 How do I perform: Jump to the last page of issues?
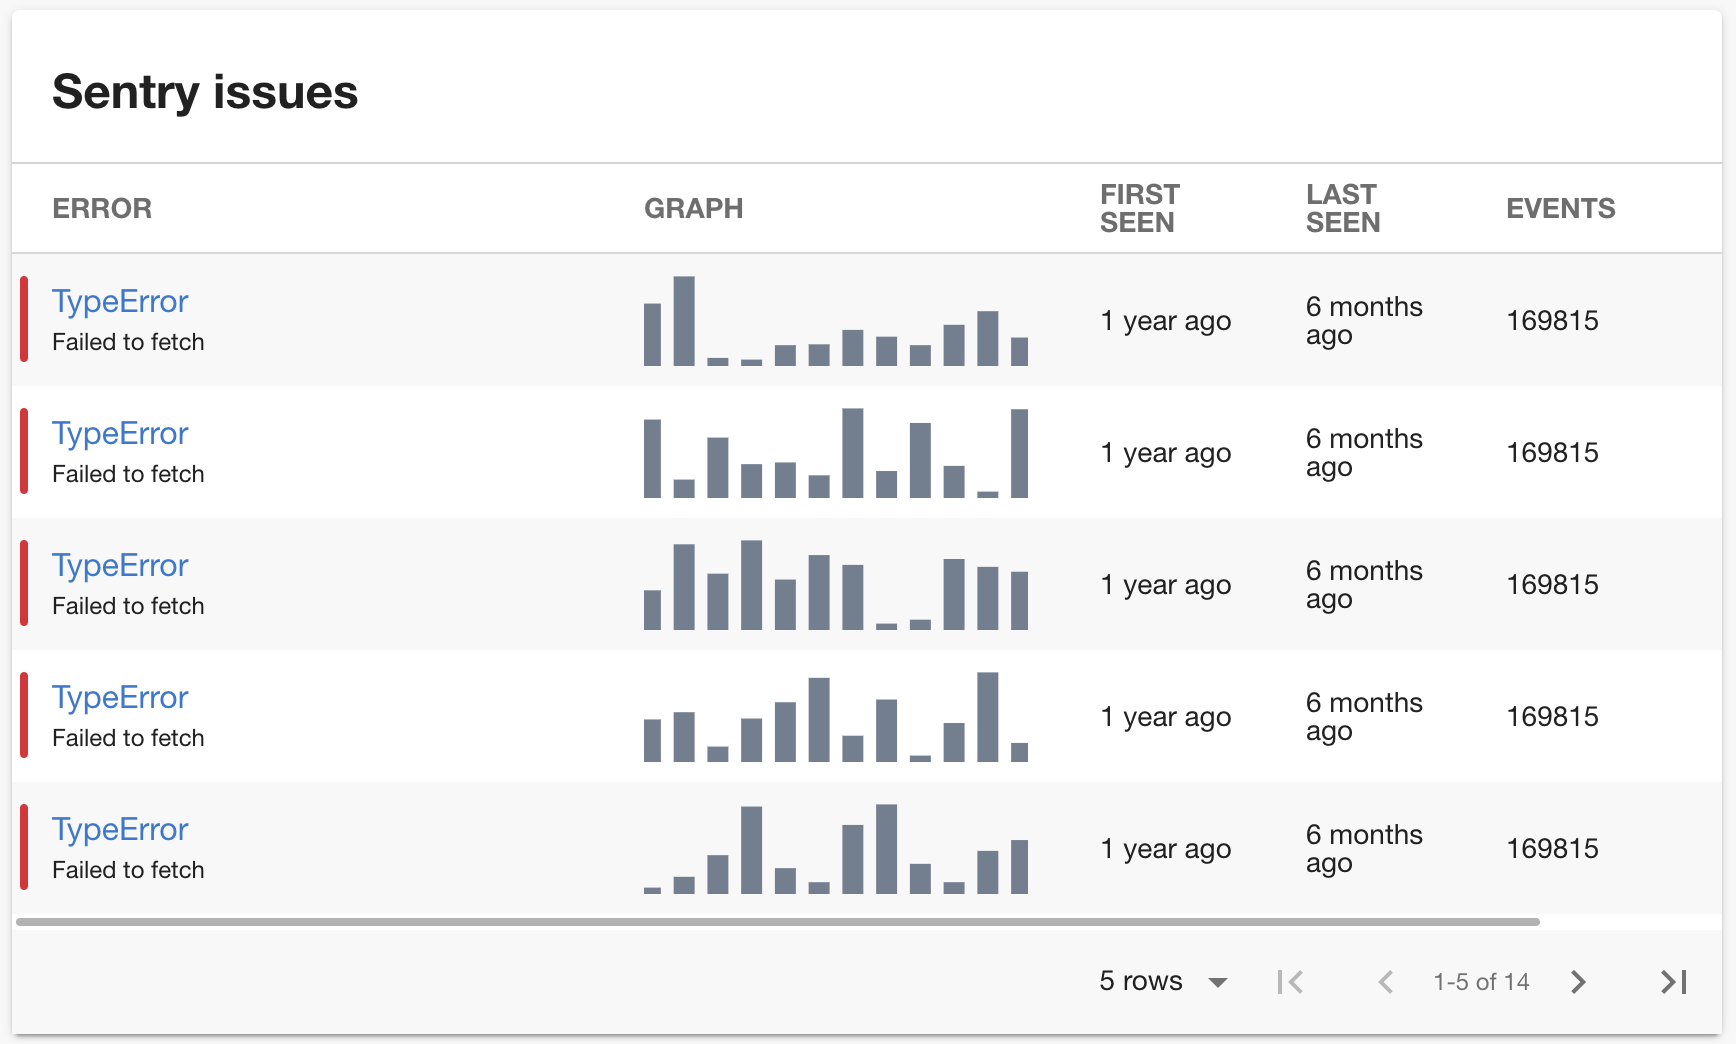[x=1674, y=982]
